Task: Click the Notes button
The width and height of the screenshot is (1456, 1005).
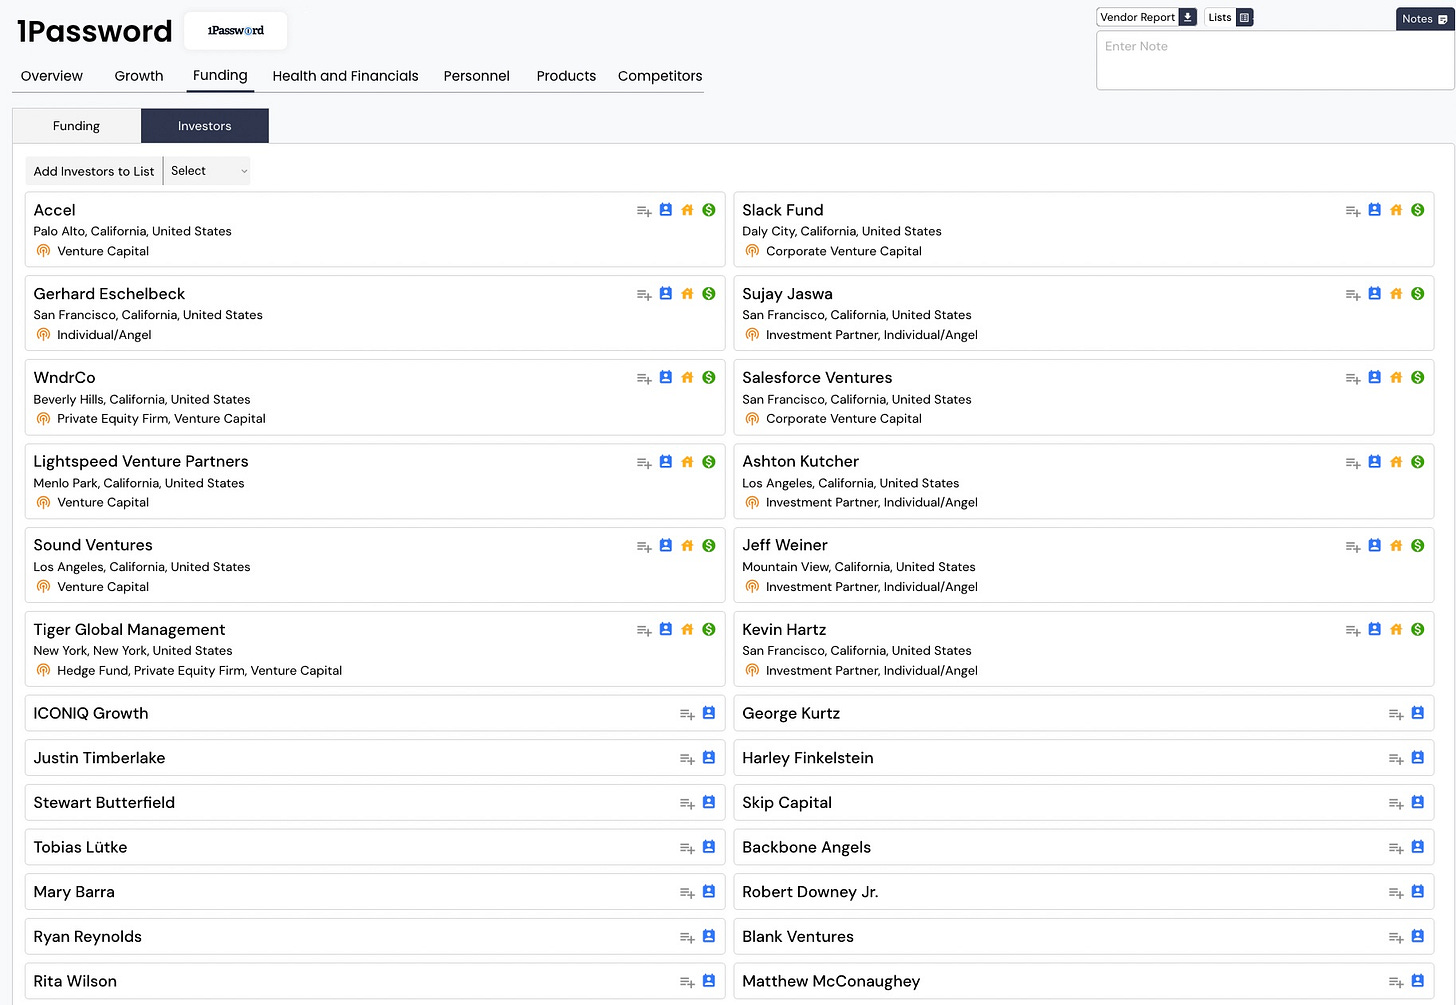Action: [1424, 19]
